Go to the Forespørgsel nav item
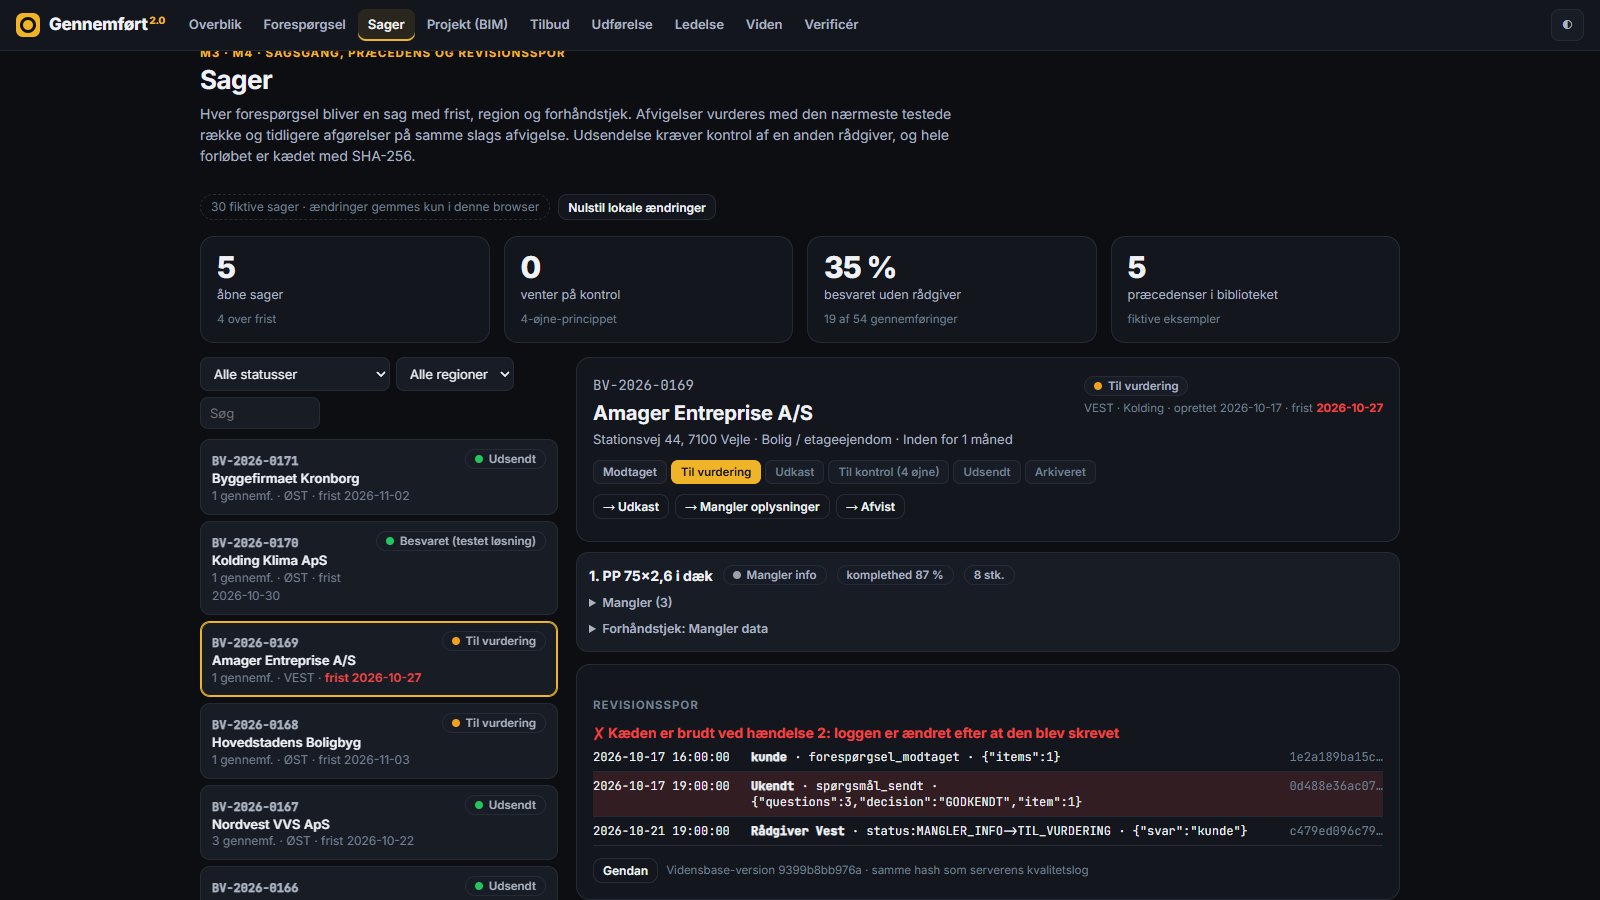1600x900 pixels. click(x=304, y=24)
